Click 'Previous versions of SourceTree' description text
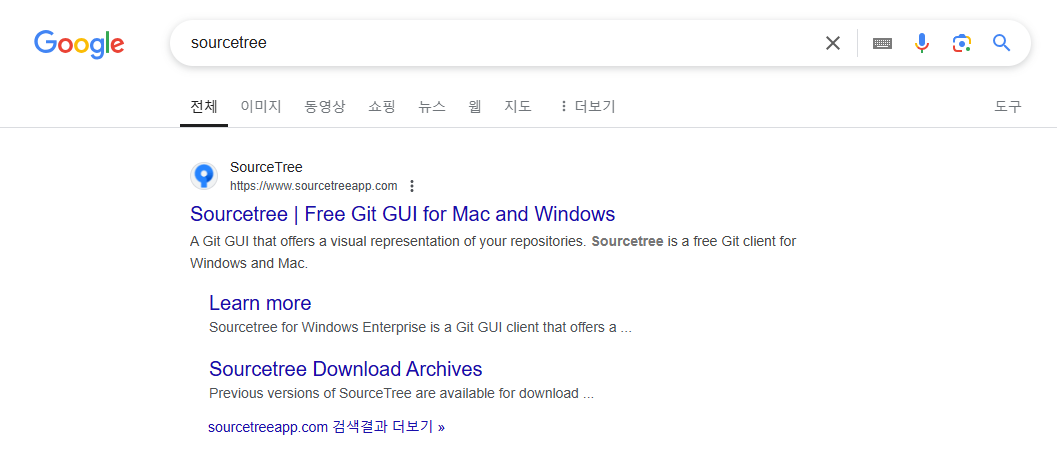The width and height of the screenshot is (1057, 473). click(401, 393)
